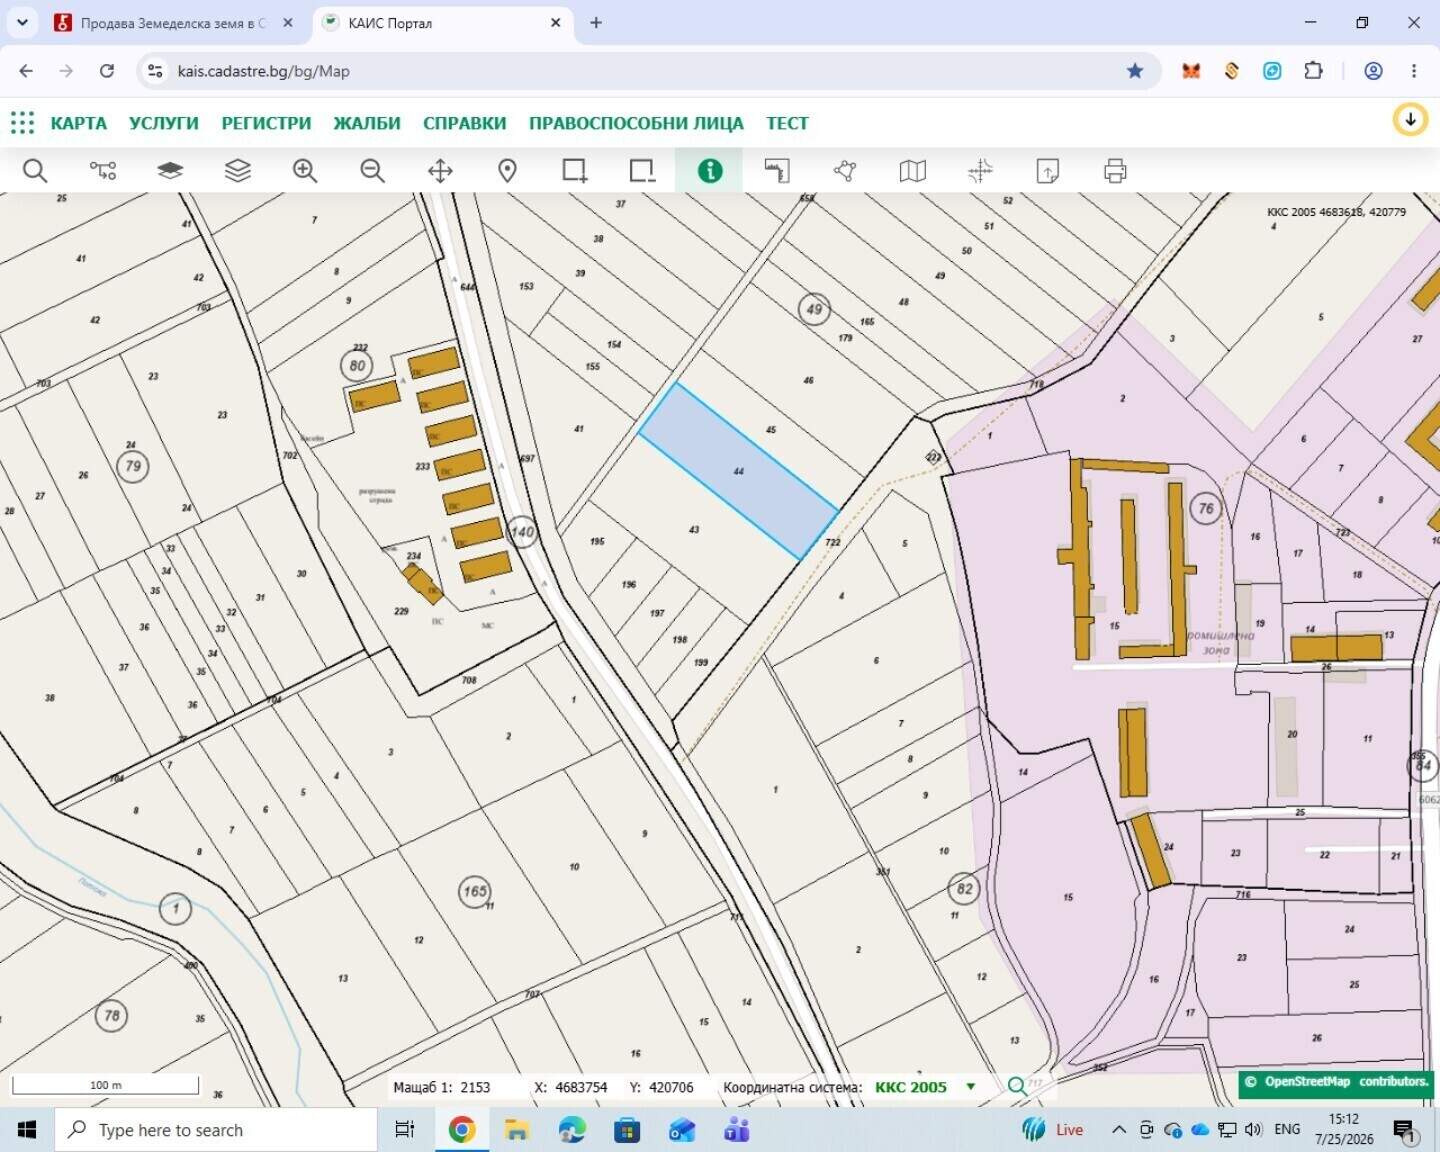This screenshot has width=1440, height=1152.
Task: Select the rectangle add-selection tool
Action: pyautogui.click(x=575, y=171)
